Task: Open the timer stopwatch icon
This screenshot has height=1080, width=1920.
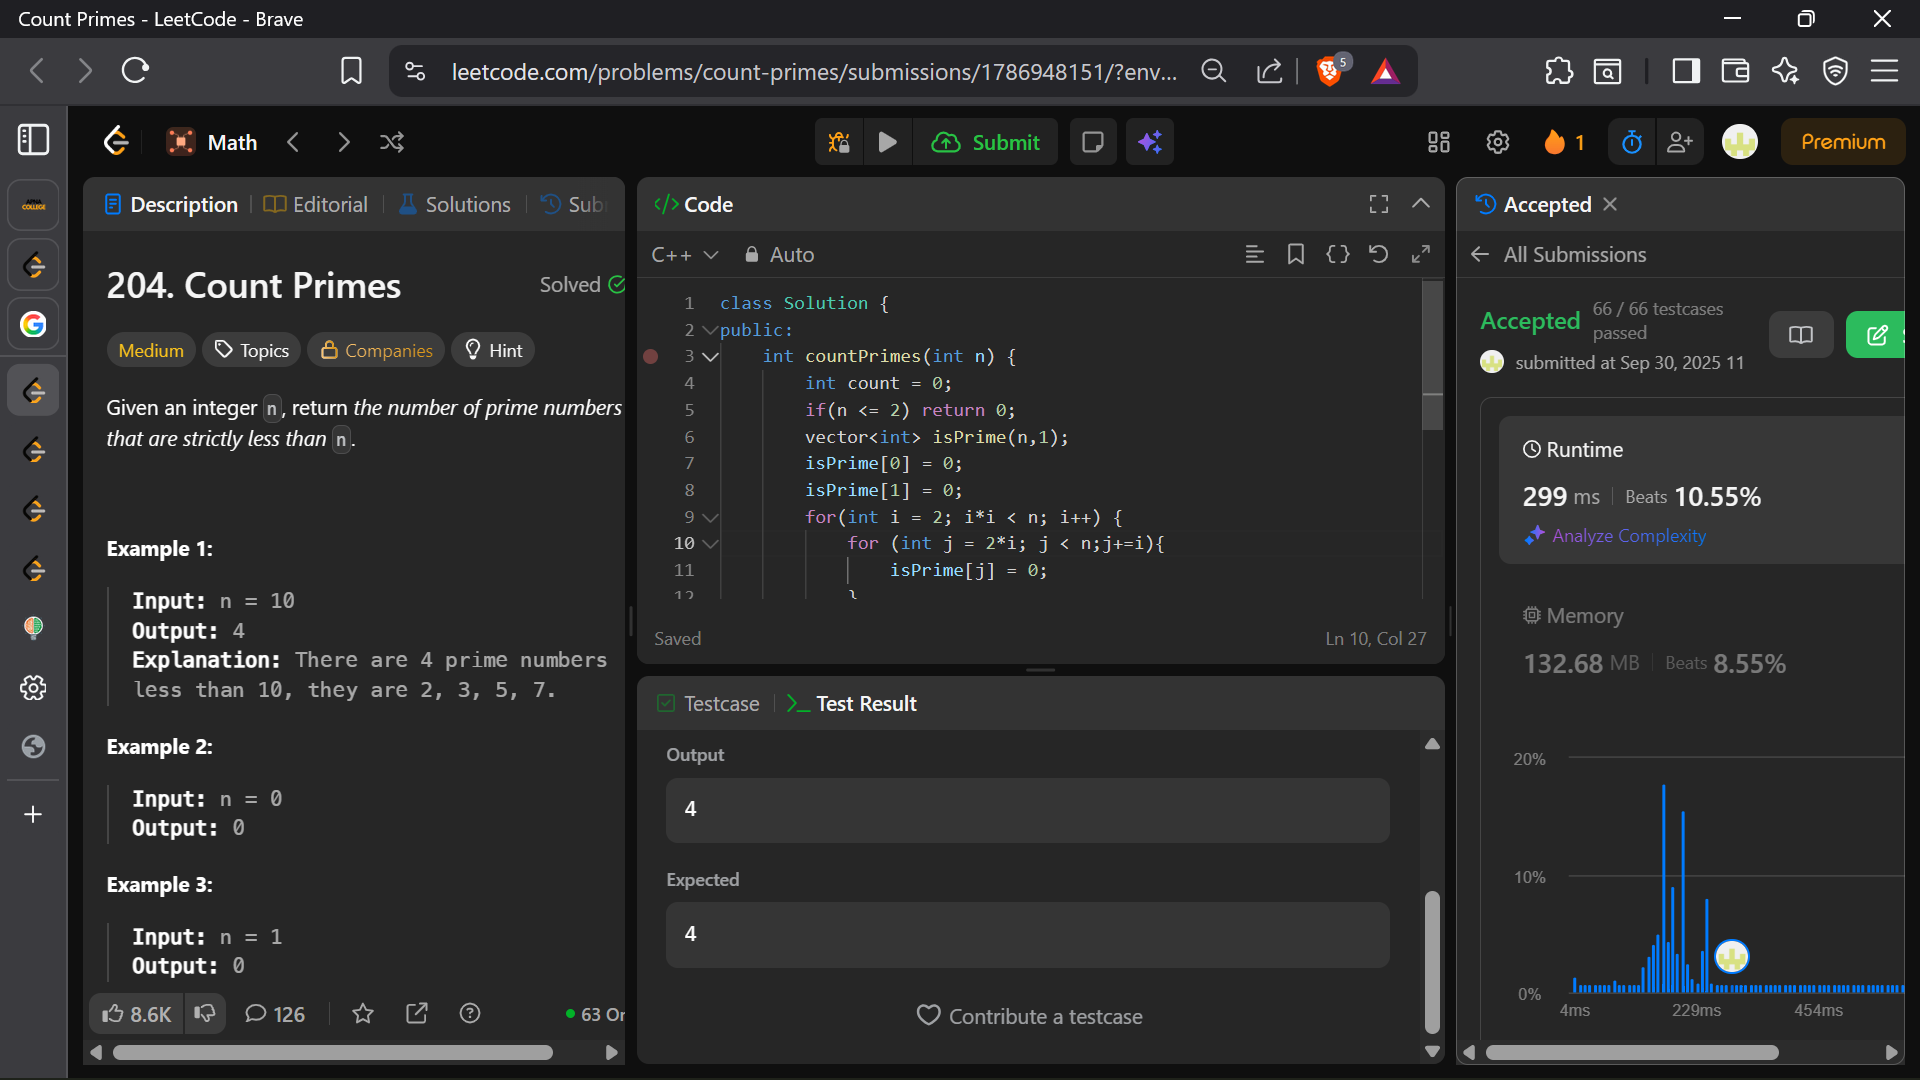Action: (1631, 142)
